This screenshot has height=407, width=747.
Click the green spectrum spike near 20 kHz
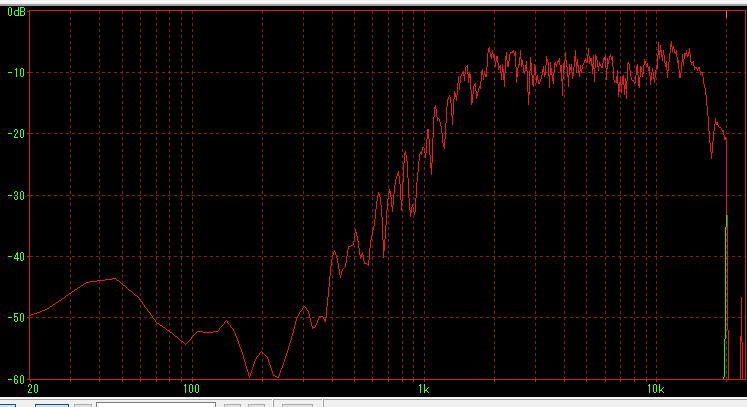coord(726,298)
